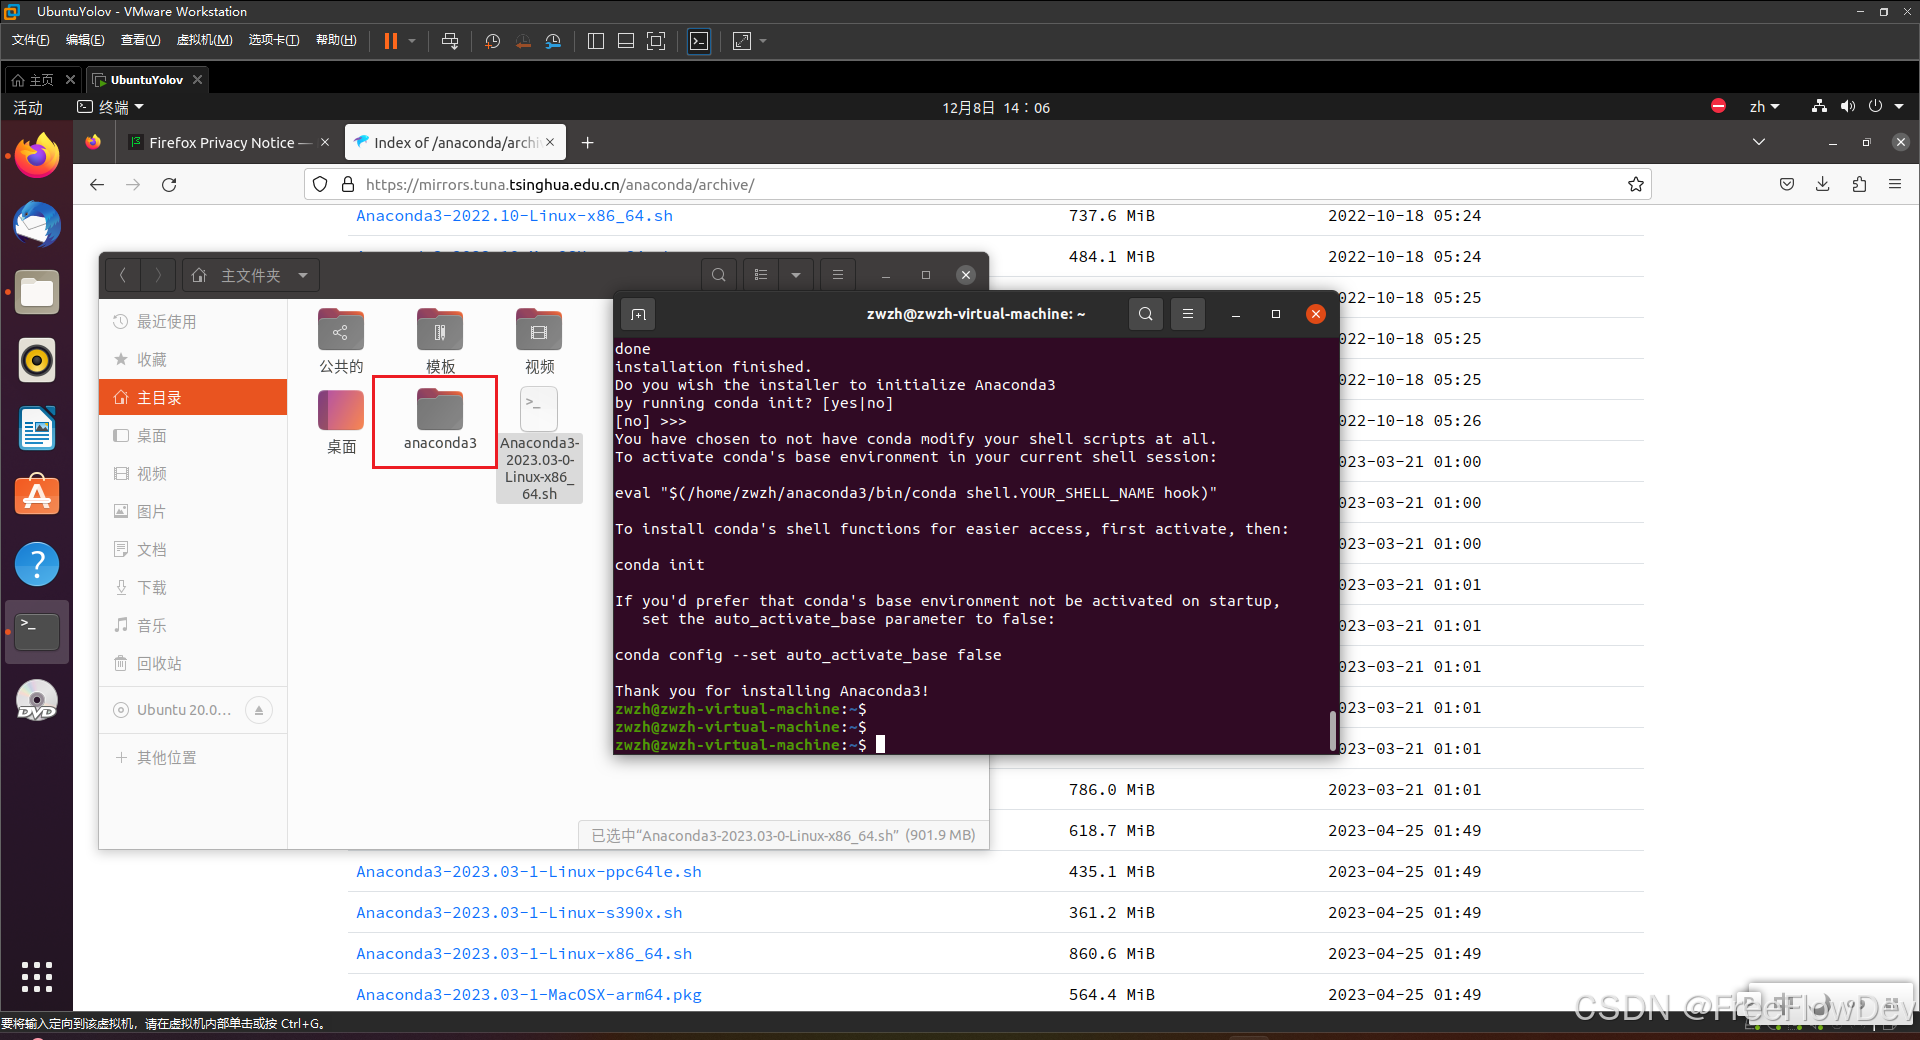Open the 虚拟机(M) menu
Image resolution: width=1920 pixels, height=1040 pixels.
(204, 40)
